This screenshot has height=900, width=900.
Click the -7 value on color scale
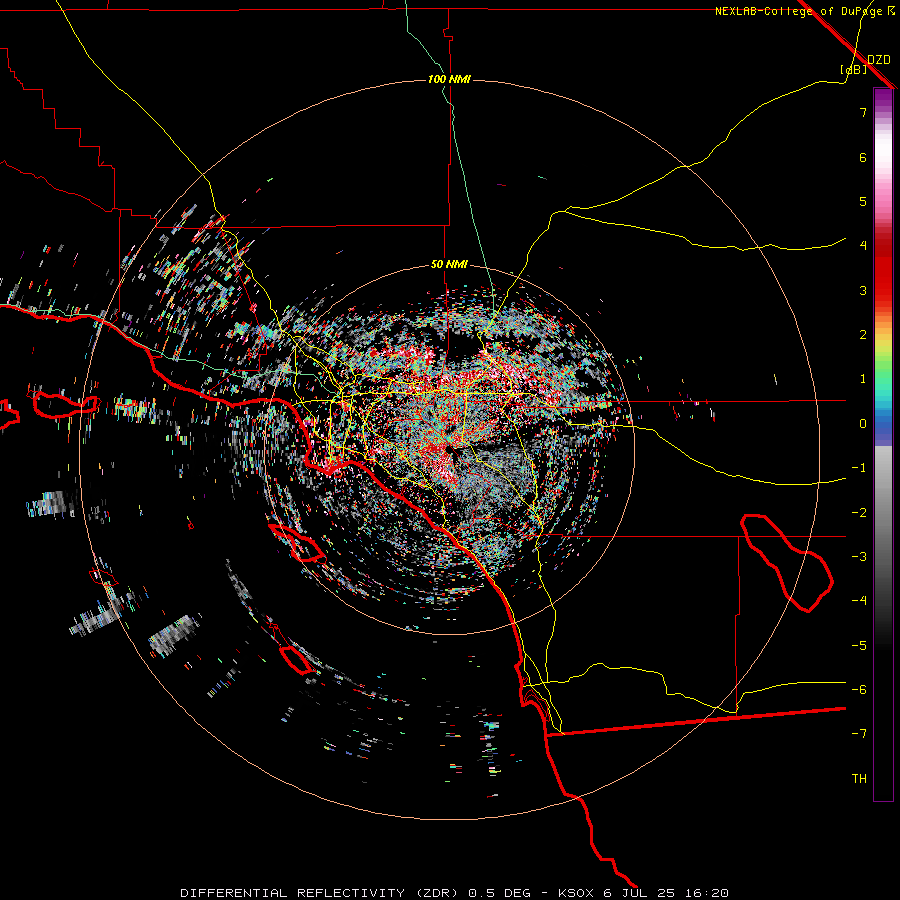[859, 734]
